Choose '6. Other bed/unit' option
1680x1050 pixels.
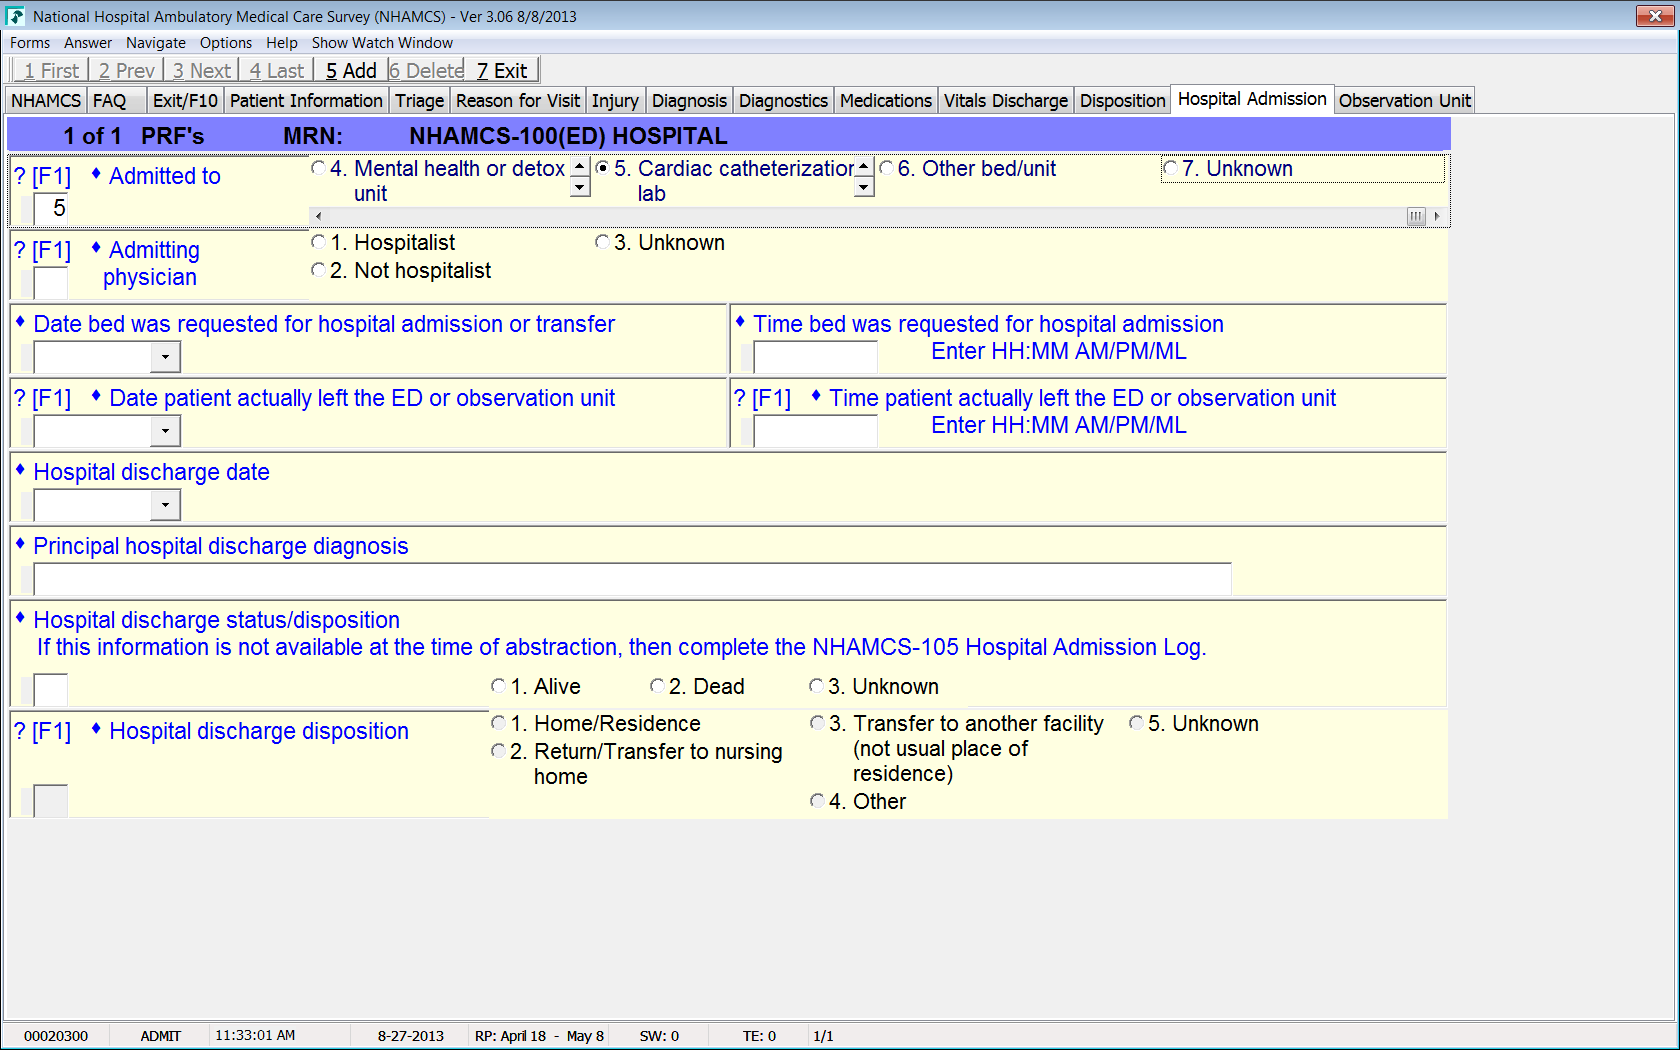[887, 169]
